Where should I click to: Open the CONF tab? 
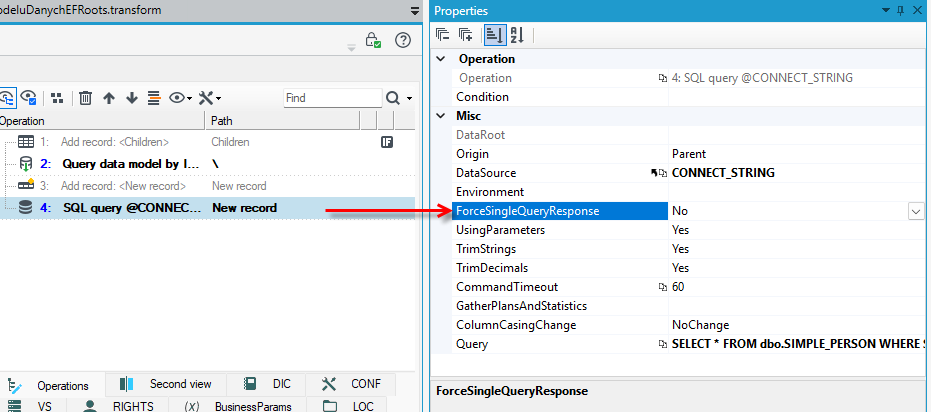coord(352,384)
